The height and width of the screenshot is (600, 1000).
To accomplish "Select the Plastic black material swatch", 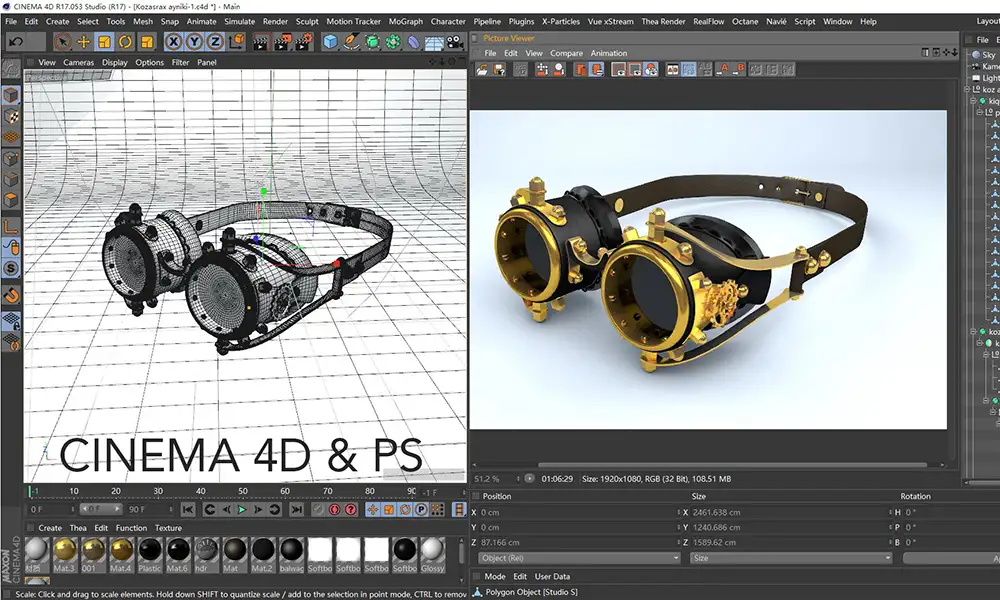I will click(150, 555).
